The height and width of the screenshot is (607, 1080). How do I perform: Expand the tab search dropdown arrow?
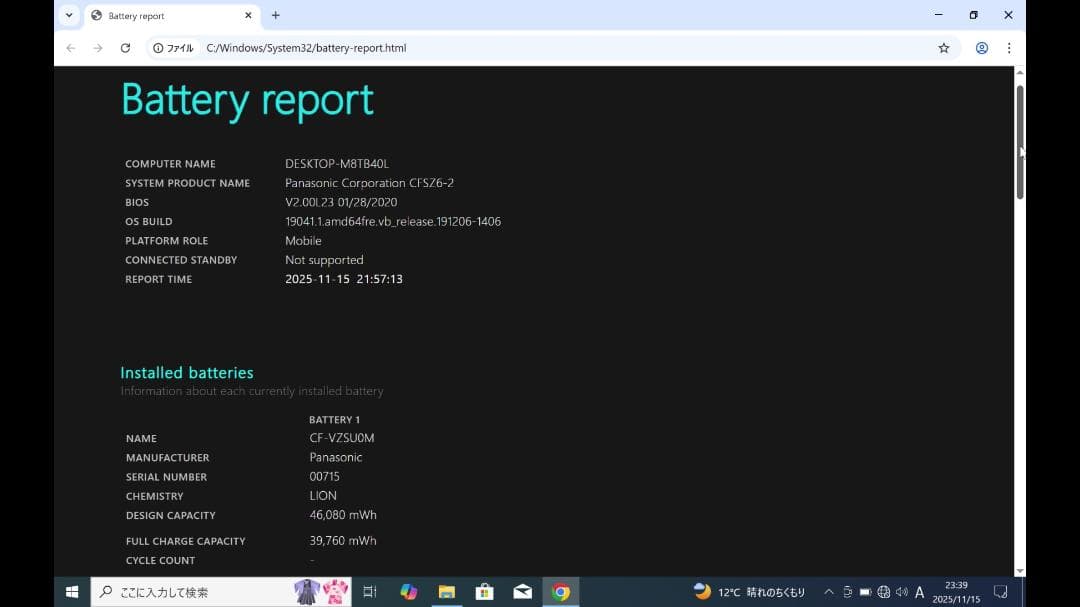point(69,15)
